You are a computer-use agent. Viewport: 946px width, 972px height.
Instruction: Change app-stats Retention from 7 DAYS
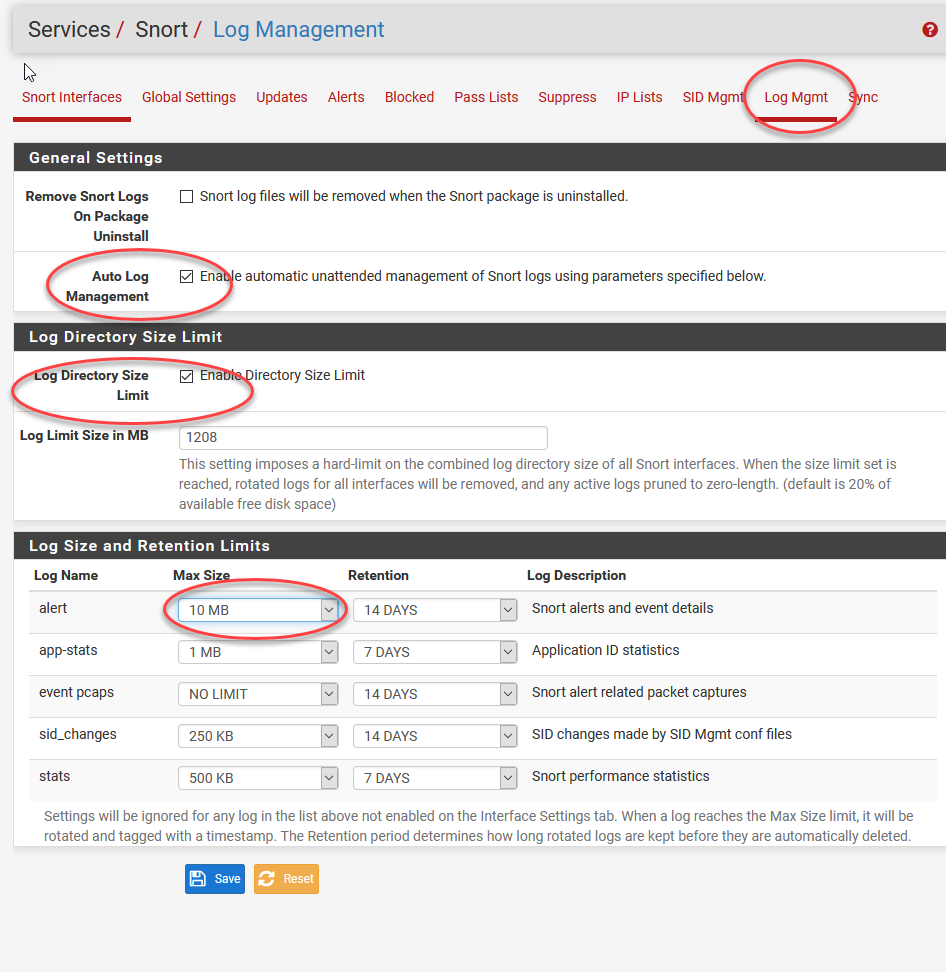[435, 652]
